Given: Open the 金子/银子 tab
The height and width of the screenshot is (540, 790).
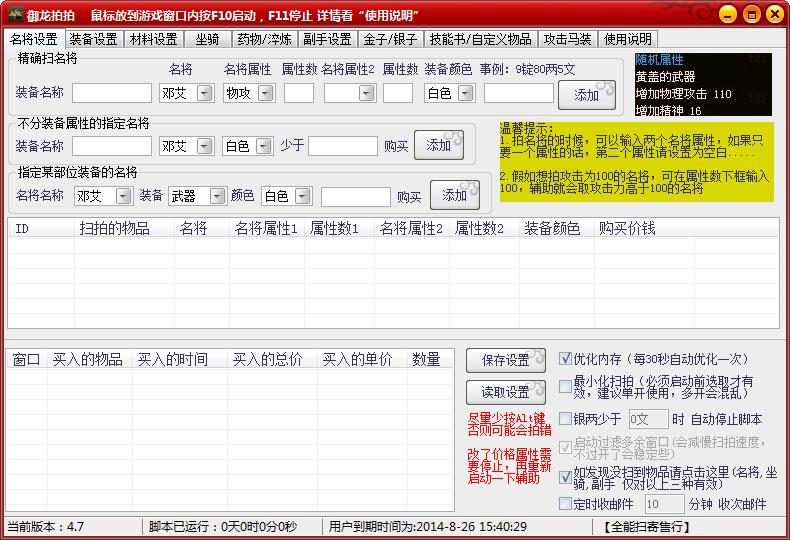Looking at the screenshot, I should pos(390,39).
